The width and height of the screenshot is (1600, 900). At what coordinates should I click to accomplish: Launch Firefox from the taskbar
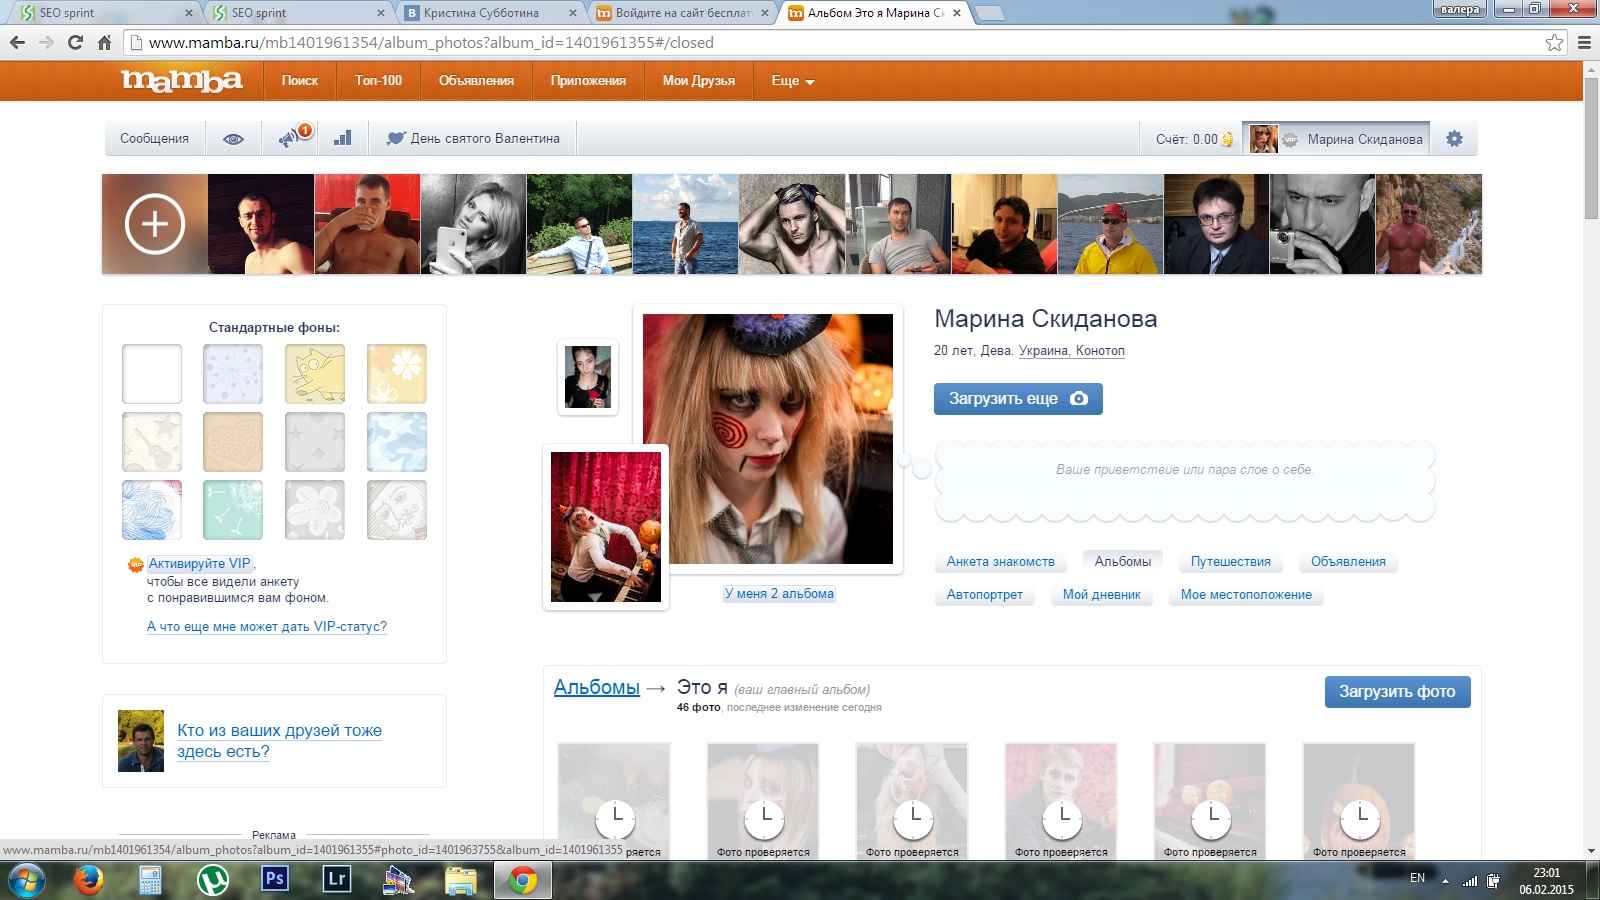(x=89, y=880)
